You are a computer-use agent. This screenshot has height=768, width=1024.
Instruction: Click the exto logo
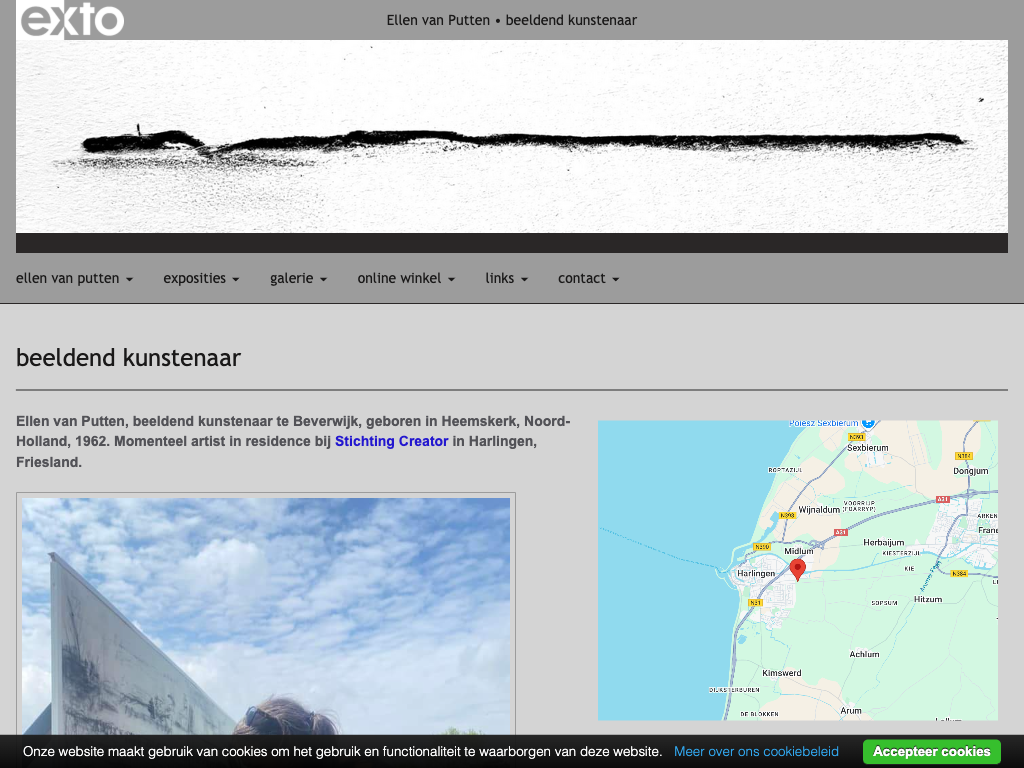pos(72,20)
